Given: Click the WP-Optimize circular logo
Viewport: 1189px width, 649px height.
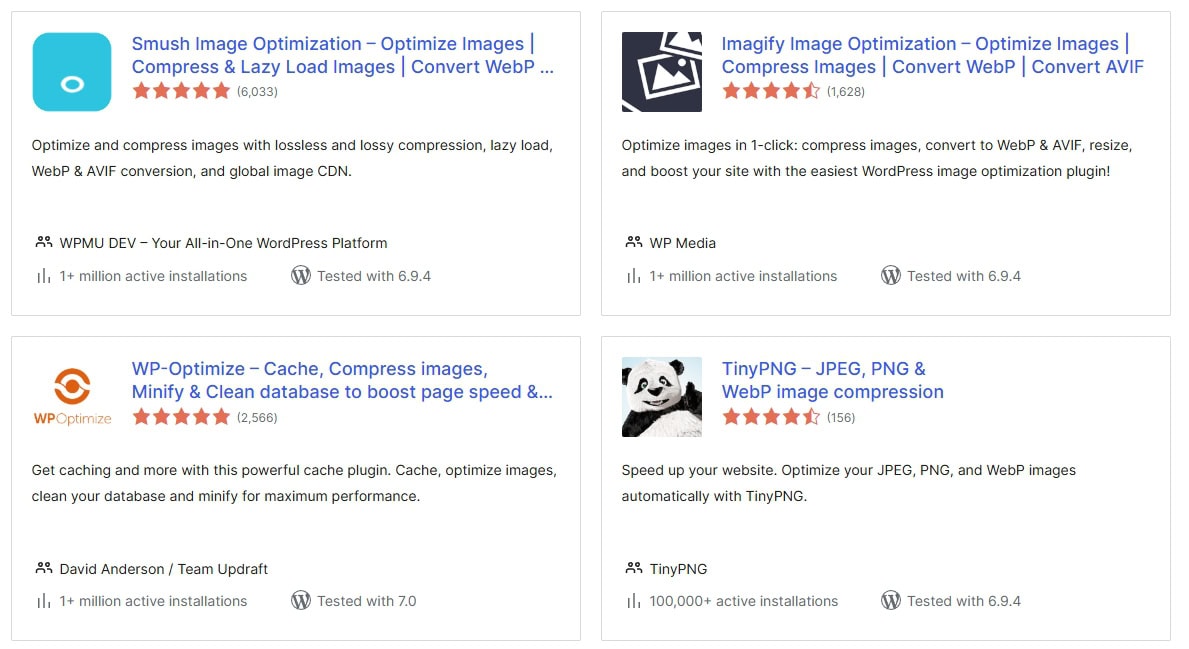Looking at the screenshot, I should [x=72, y=385].
